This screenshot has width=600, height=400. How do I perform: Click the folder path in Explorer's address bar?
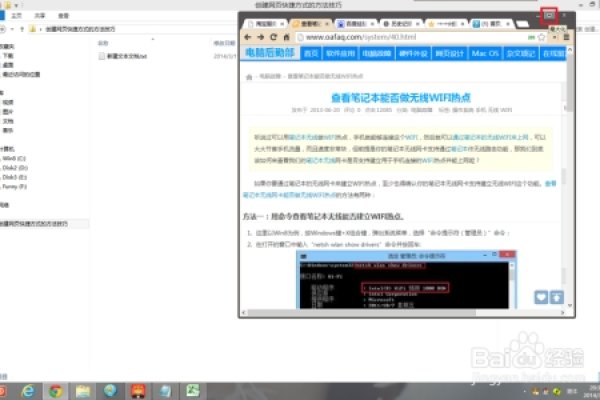[80, 29]
